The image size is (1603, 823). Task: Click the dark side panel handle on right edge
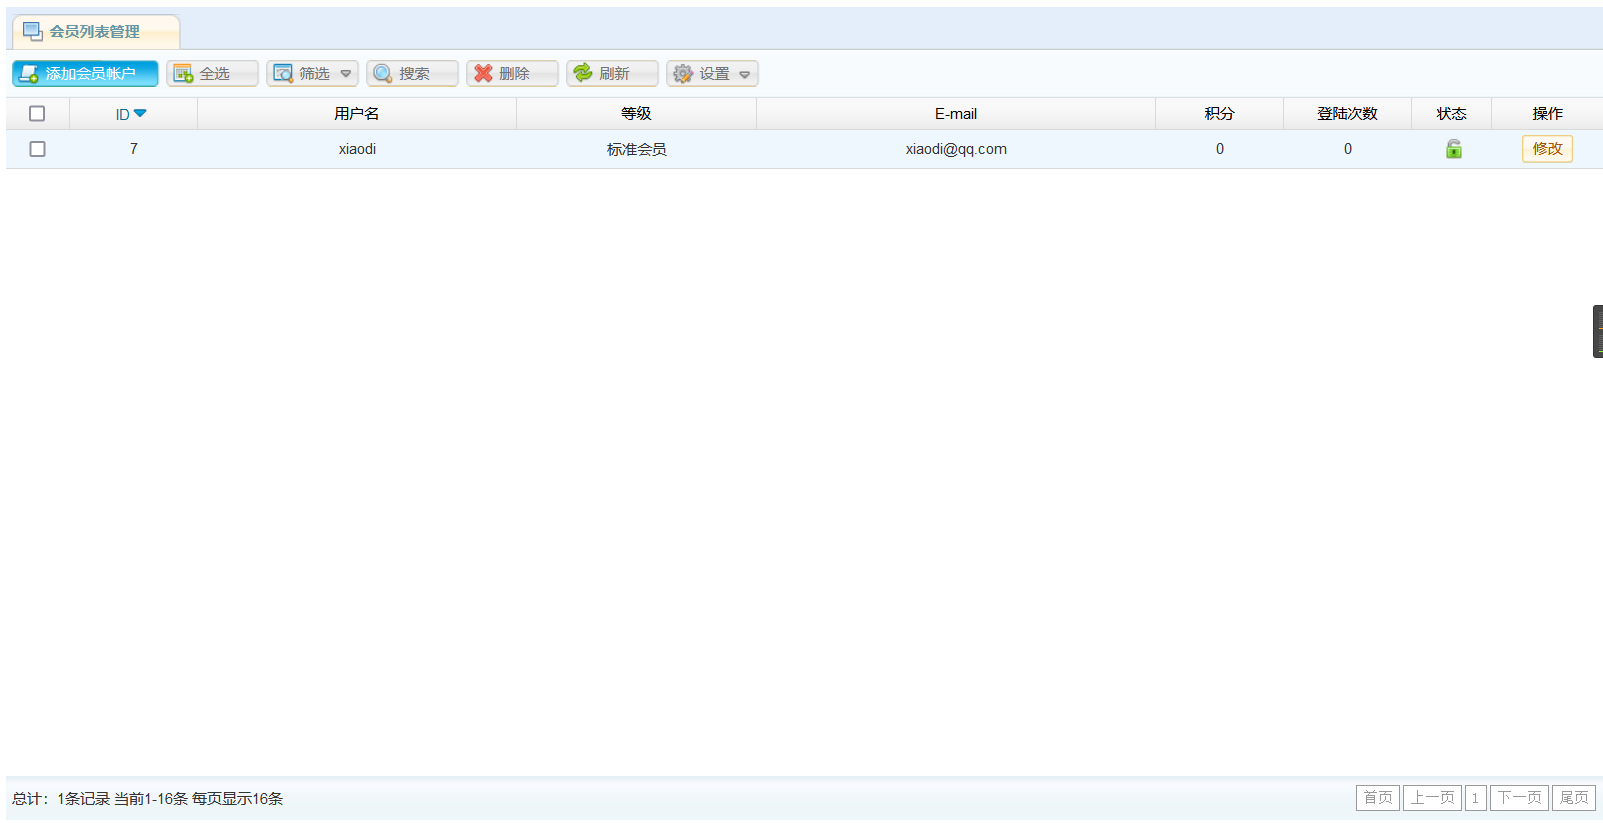click(x=1598, y=332)
